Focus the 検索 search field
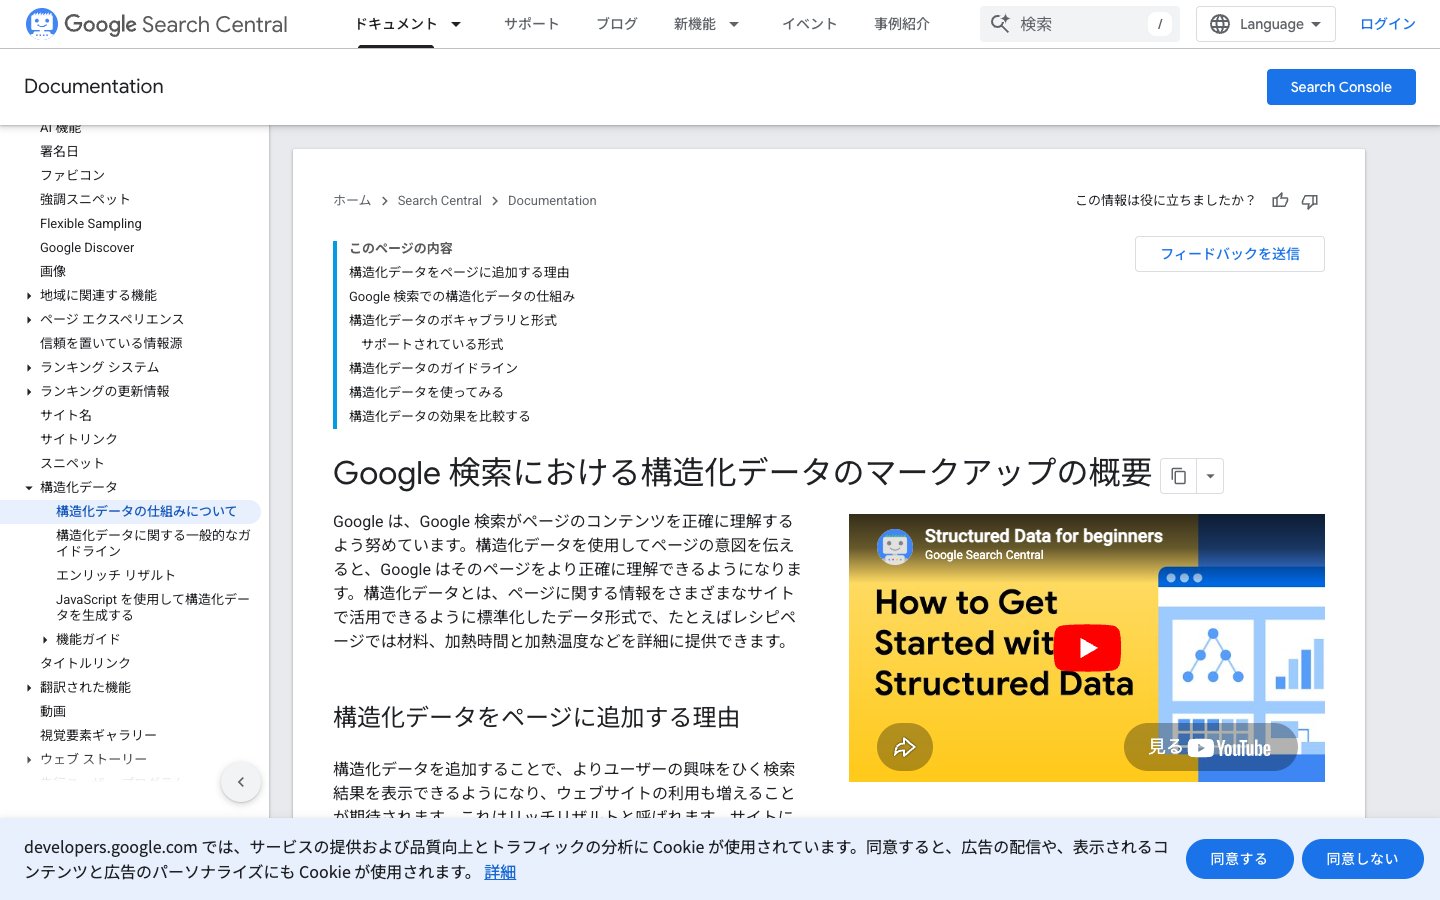The width and height of the screenshot is (1440, 900). (x=1080, y=24)
